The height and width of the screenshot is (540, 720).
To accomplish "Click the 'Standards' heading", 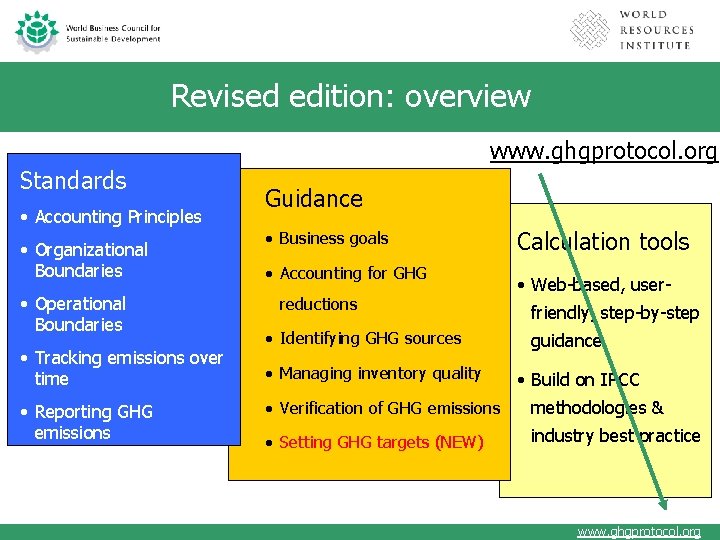I will (73, 180).
